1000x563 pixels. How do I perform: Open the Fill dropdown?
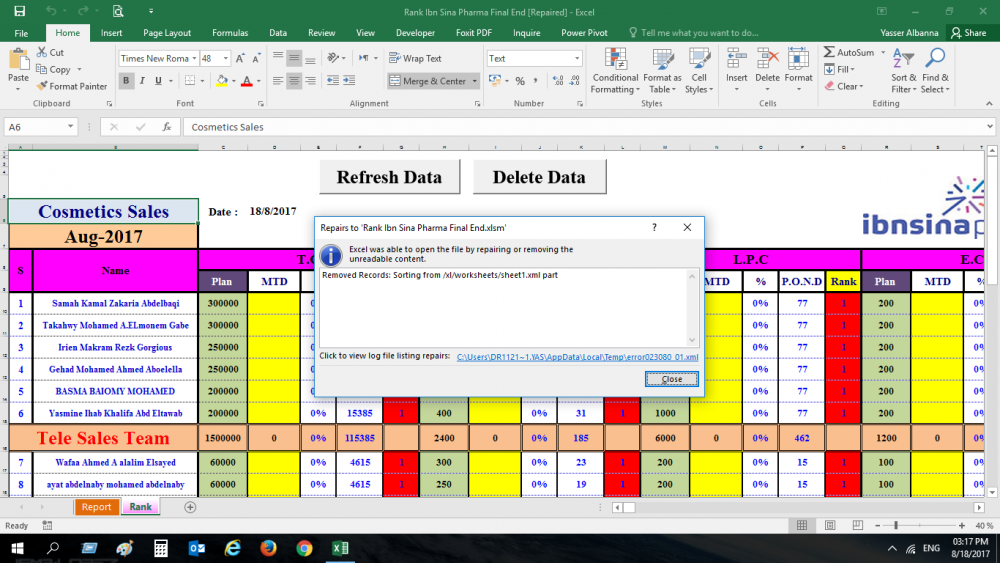point(839,69)
